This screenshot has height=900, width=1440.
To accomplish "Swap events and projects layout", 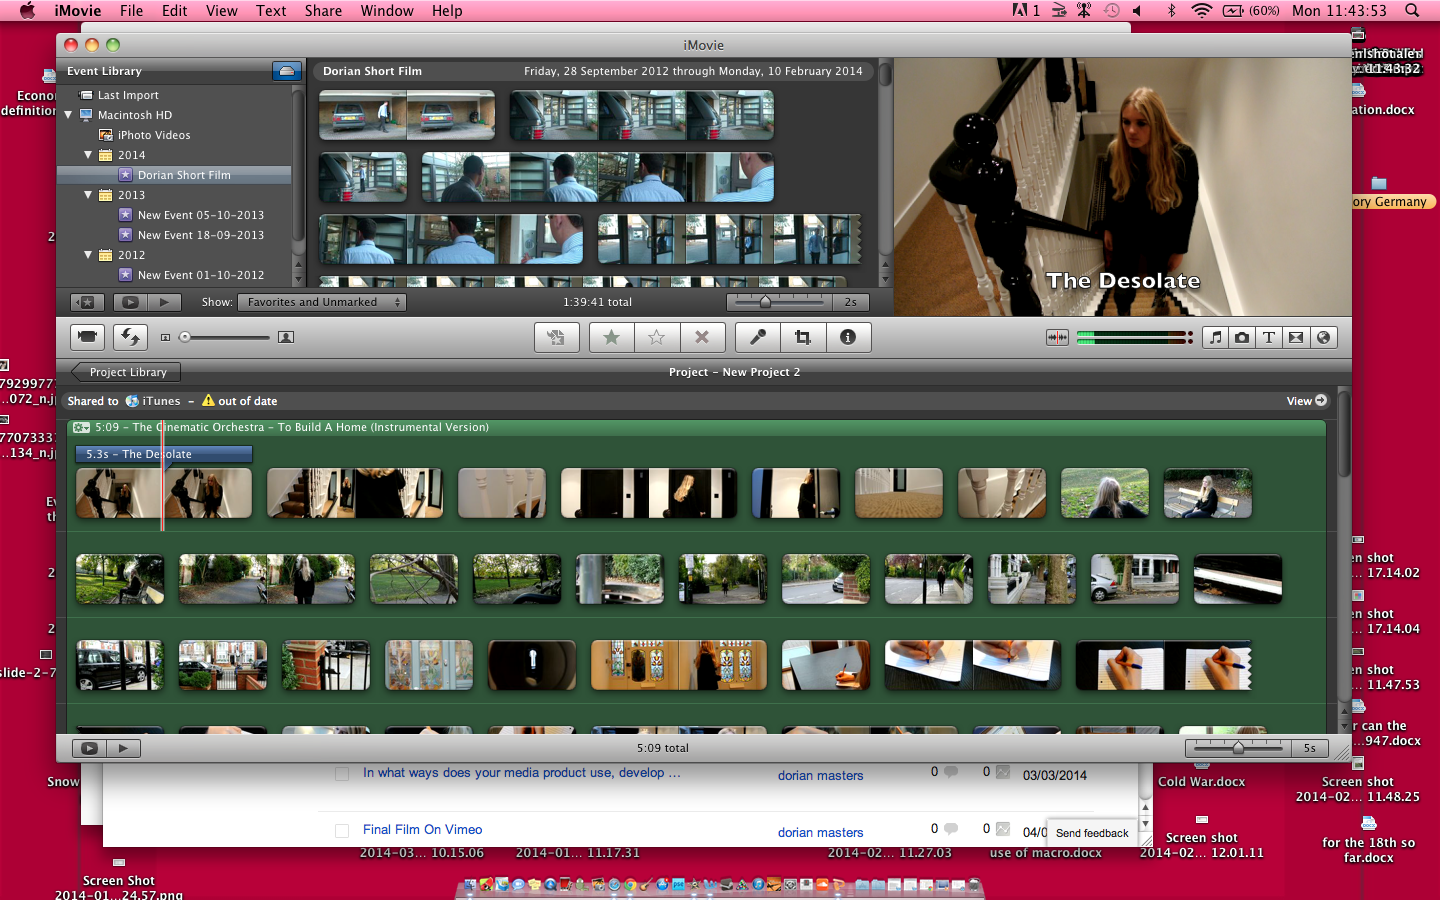I will pyautogui.click(x=130, y=337).
